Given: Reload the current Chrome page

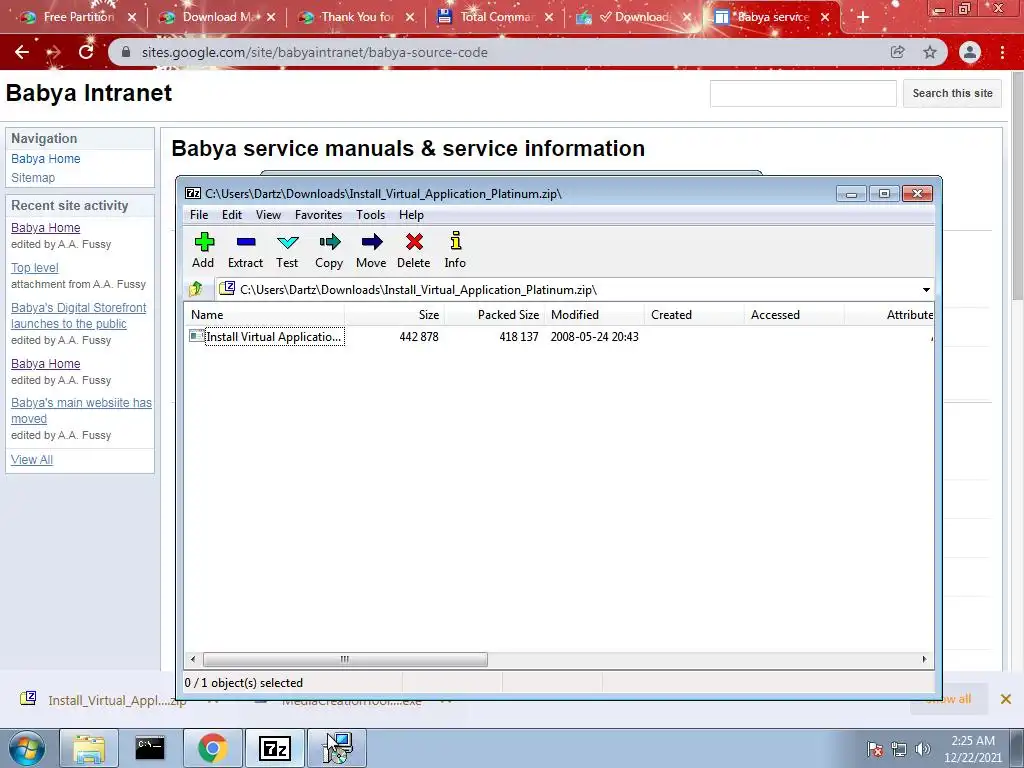Looking at the screenshot, I should tap(86, 52).
